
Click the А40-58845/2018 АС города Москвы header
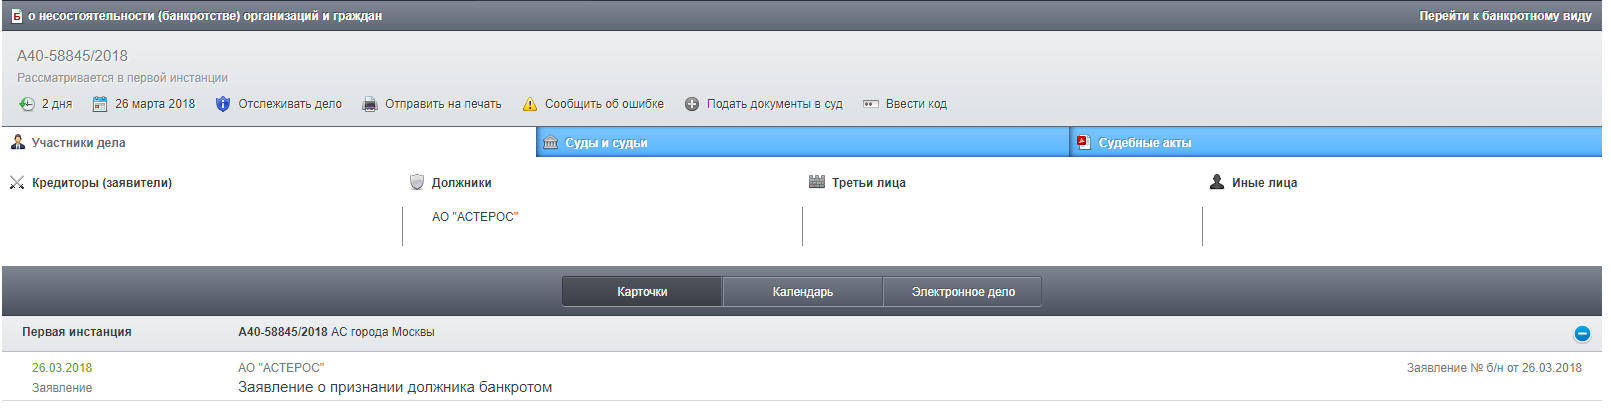tap(336, 332)
